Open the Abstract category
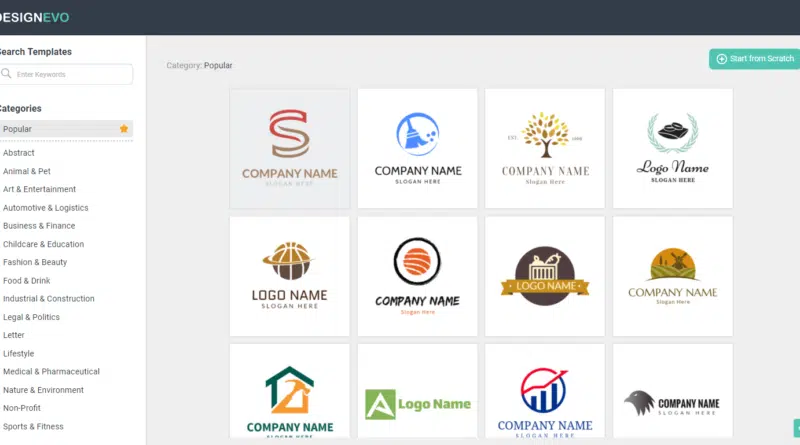 click(x=19, y=153)
